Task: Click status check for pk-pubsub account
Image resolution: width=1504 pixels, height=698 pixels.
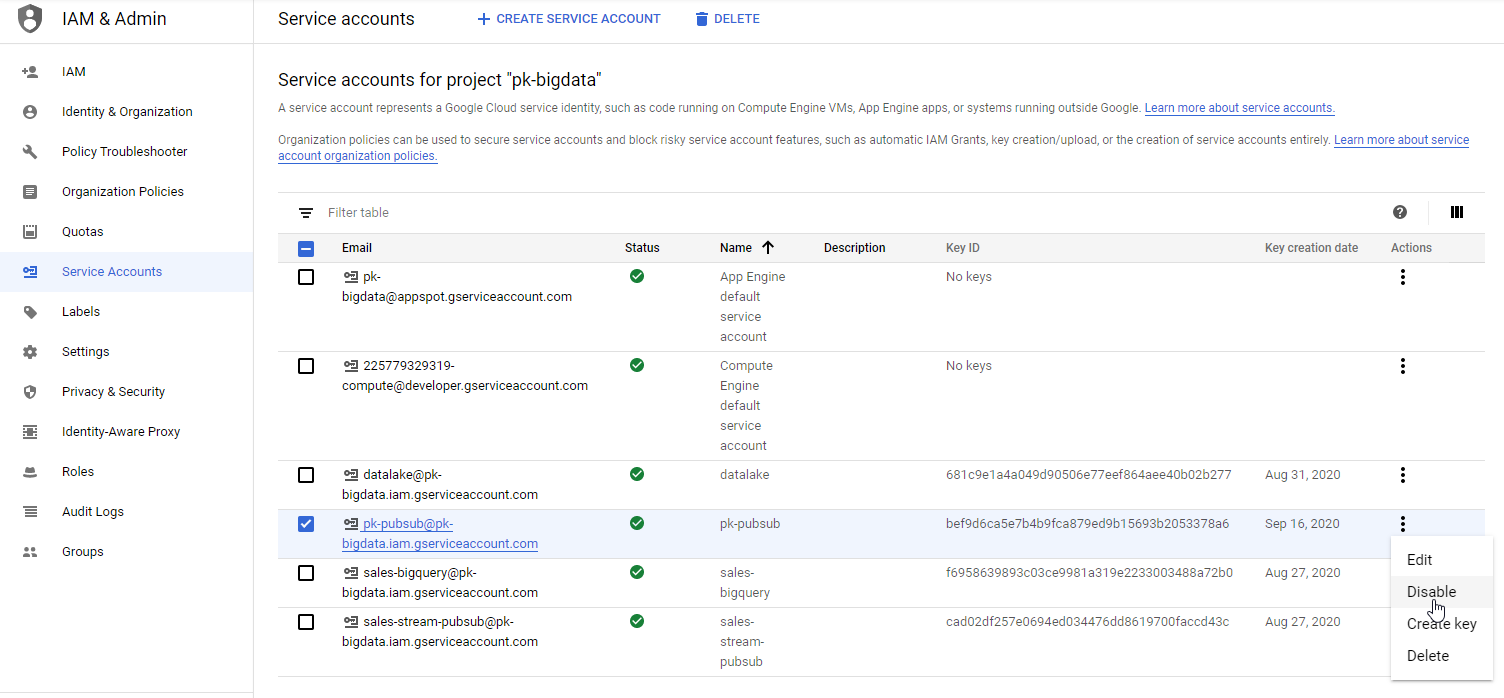Action: coord(637,523)
